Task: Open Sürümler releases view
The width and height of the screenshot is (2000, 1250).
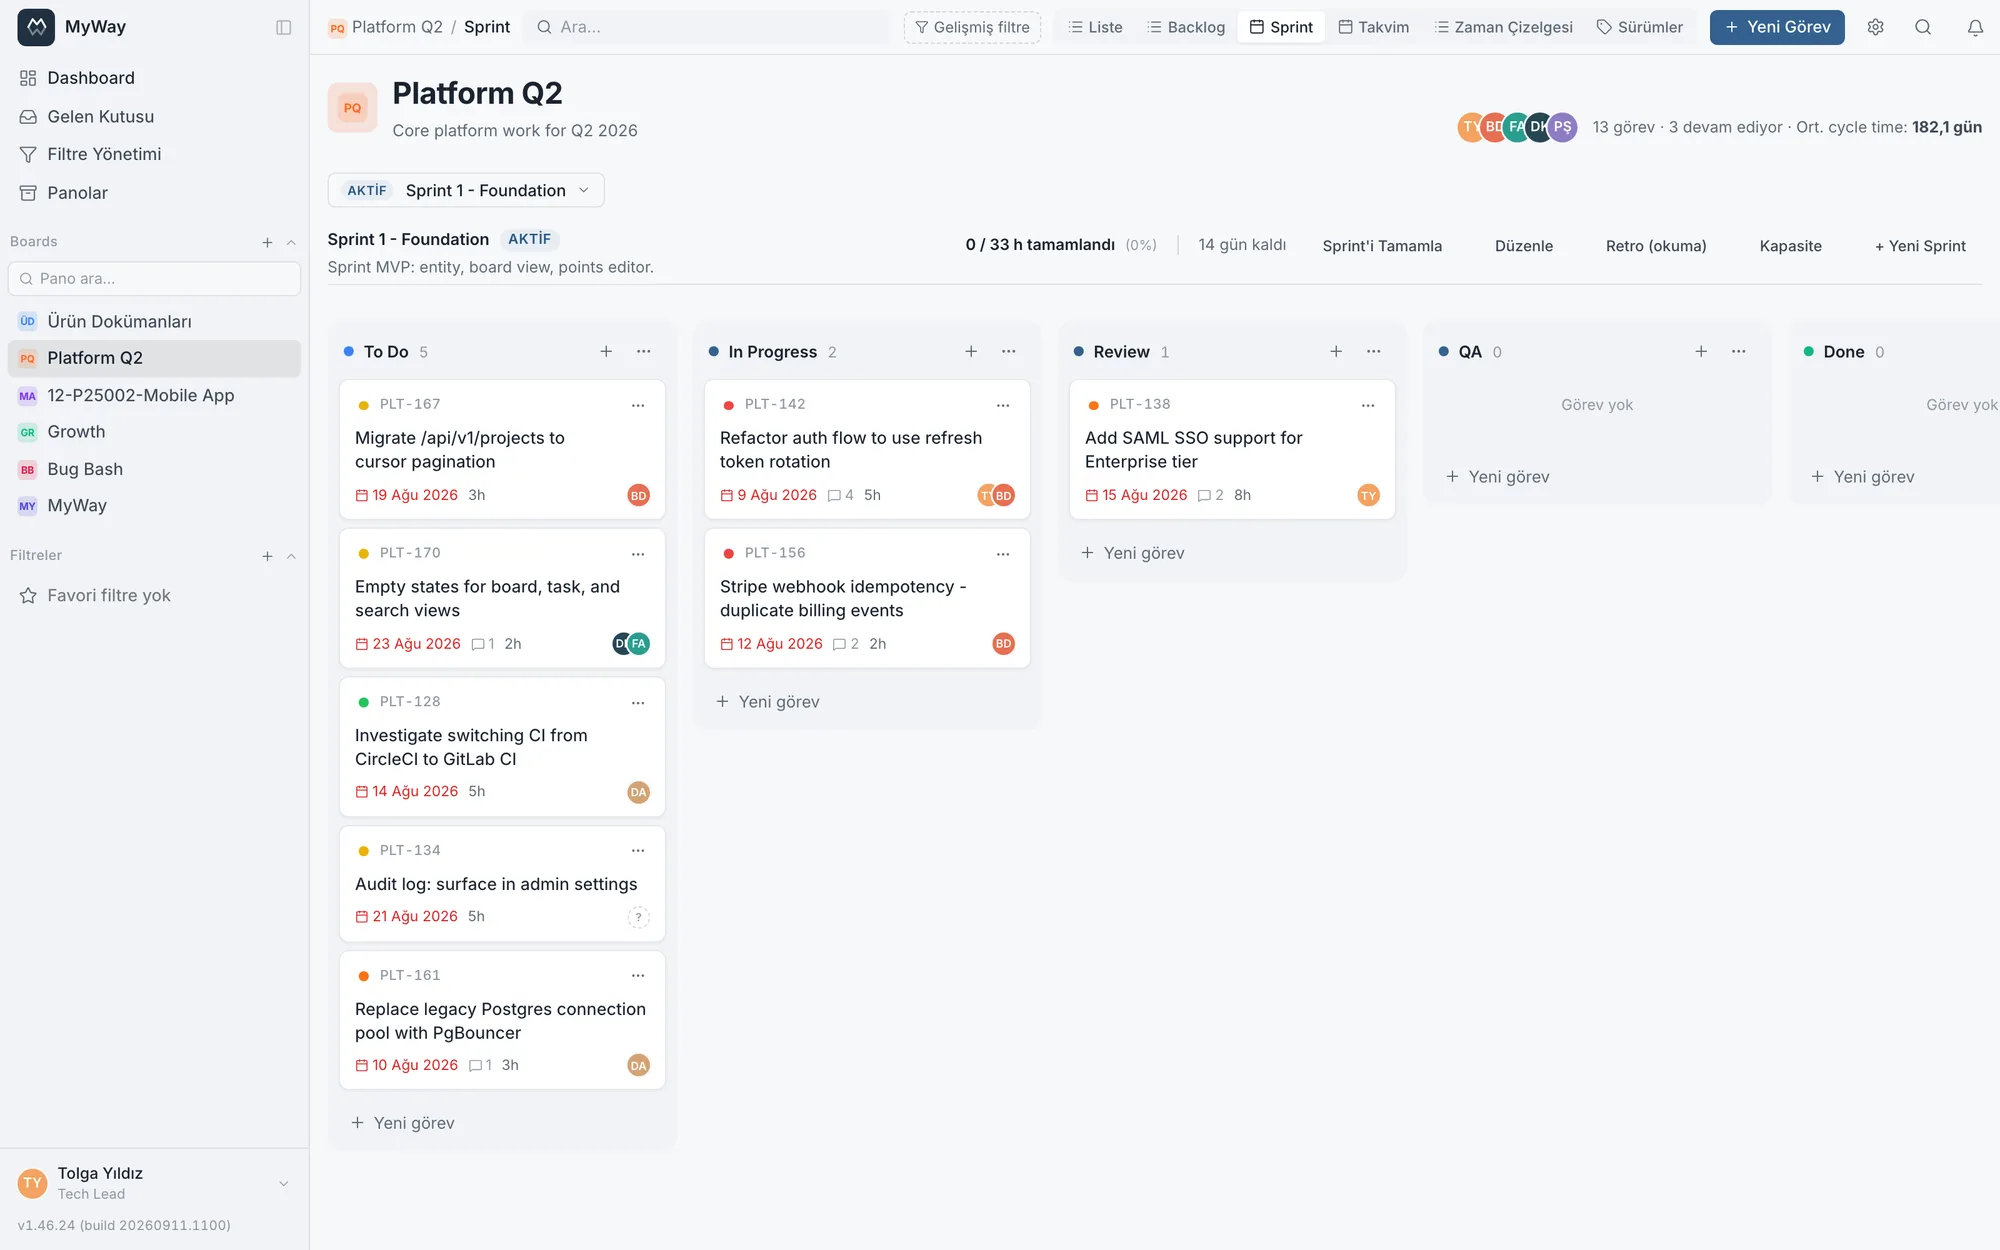Action: [x=1640, y=27]
